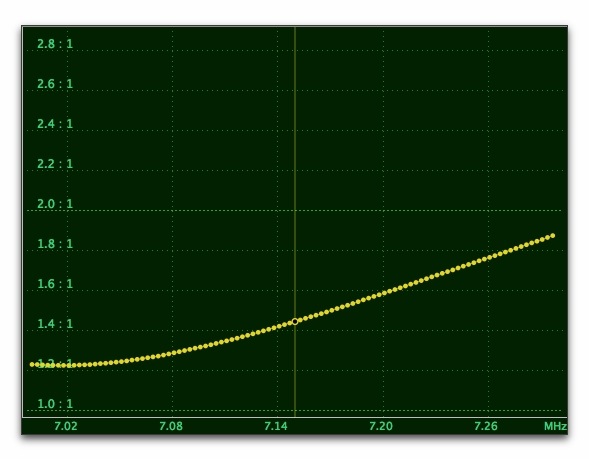This screenshot has width=589, height=459.
Task: Click the 2.6 : 1 SWR axis label
Action: pyautogui.click(x=55, y=84)
